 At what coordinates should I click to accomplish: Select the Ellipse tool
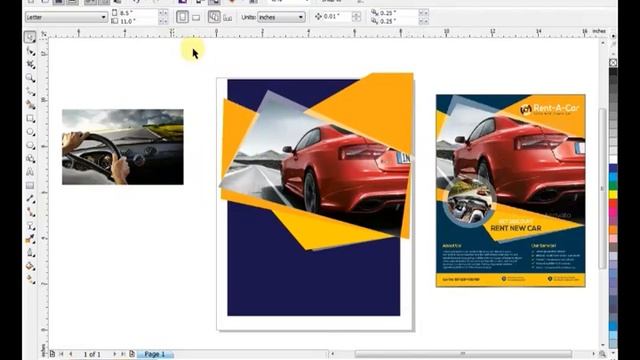(x=30, y=132)
